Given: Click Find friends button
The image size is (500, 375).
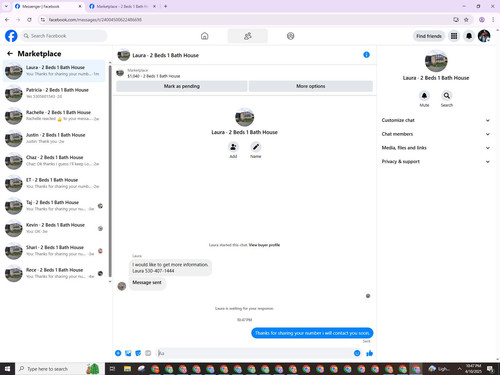Looking at the screenshot, I should pos(429,36).
